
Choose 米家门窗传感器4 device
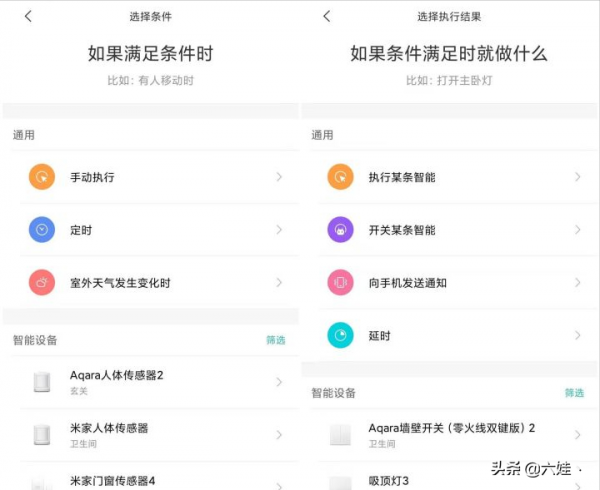[159, 476]
